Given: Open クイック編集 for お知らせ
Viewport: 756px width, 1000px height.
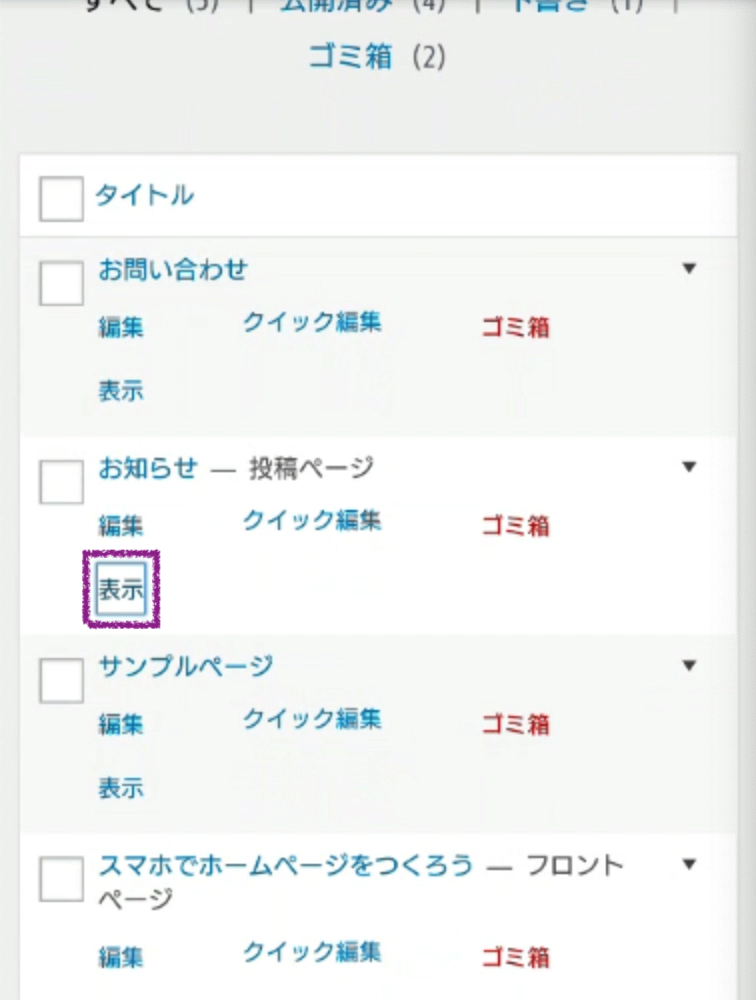Looking at the screenshot, I should pos(312,521).
